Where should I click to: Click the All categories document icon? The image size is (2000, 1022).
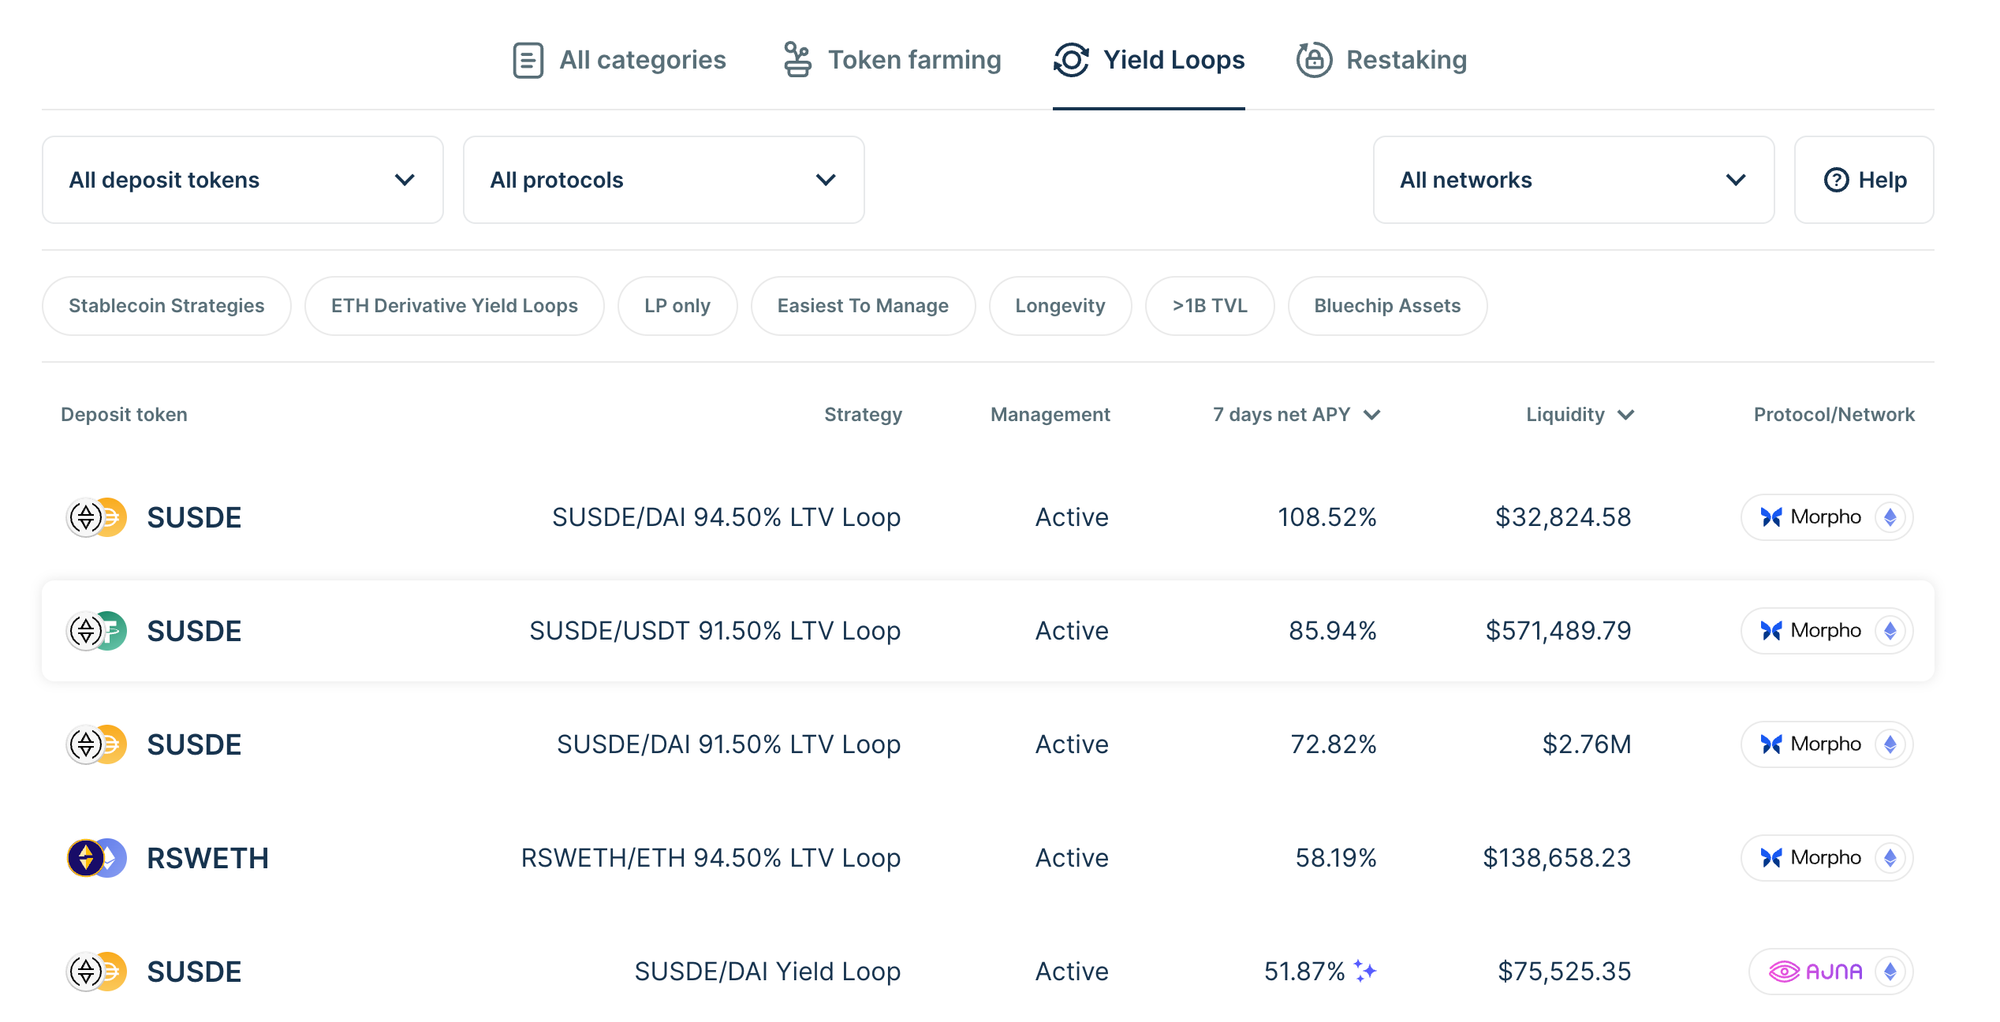(x=528, y=60)
